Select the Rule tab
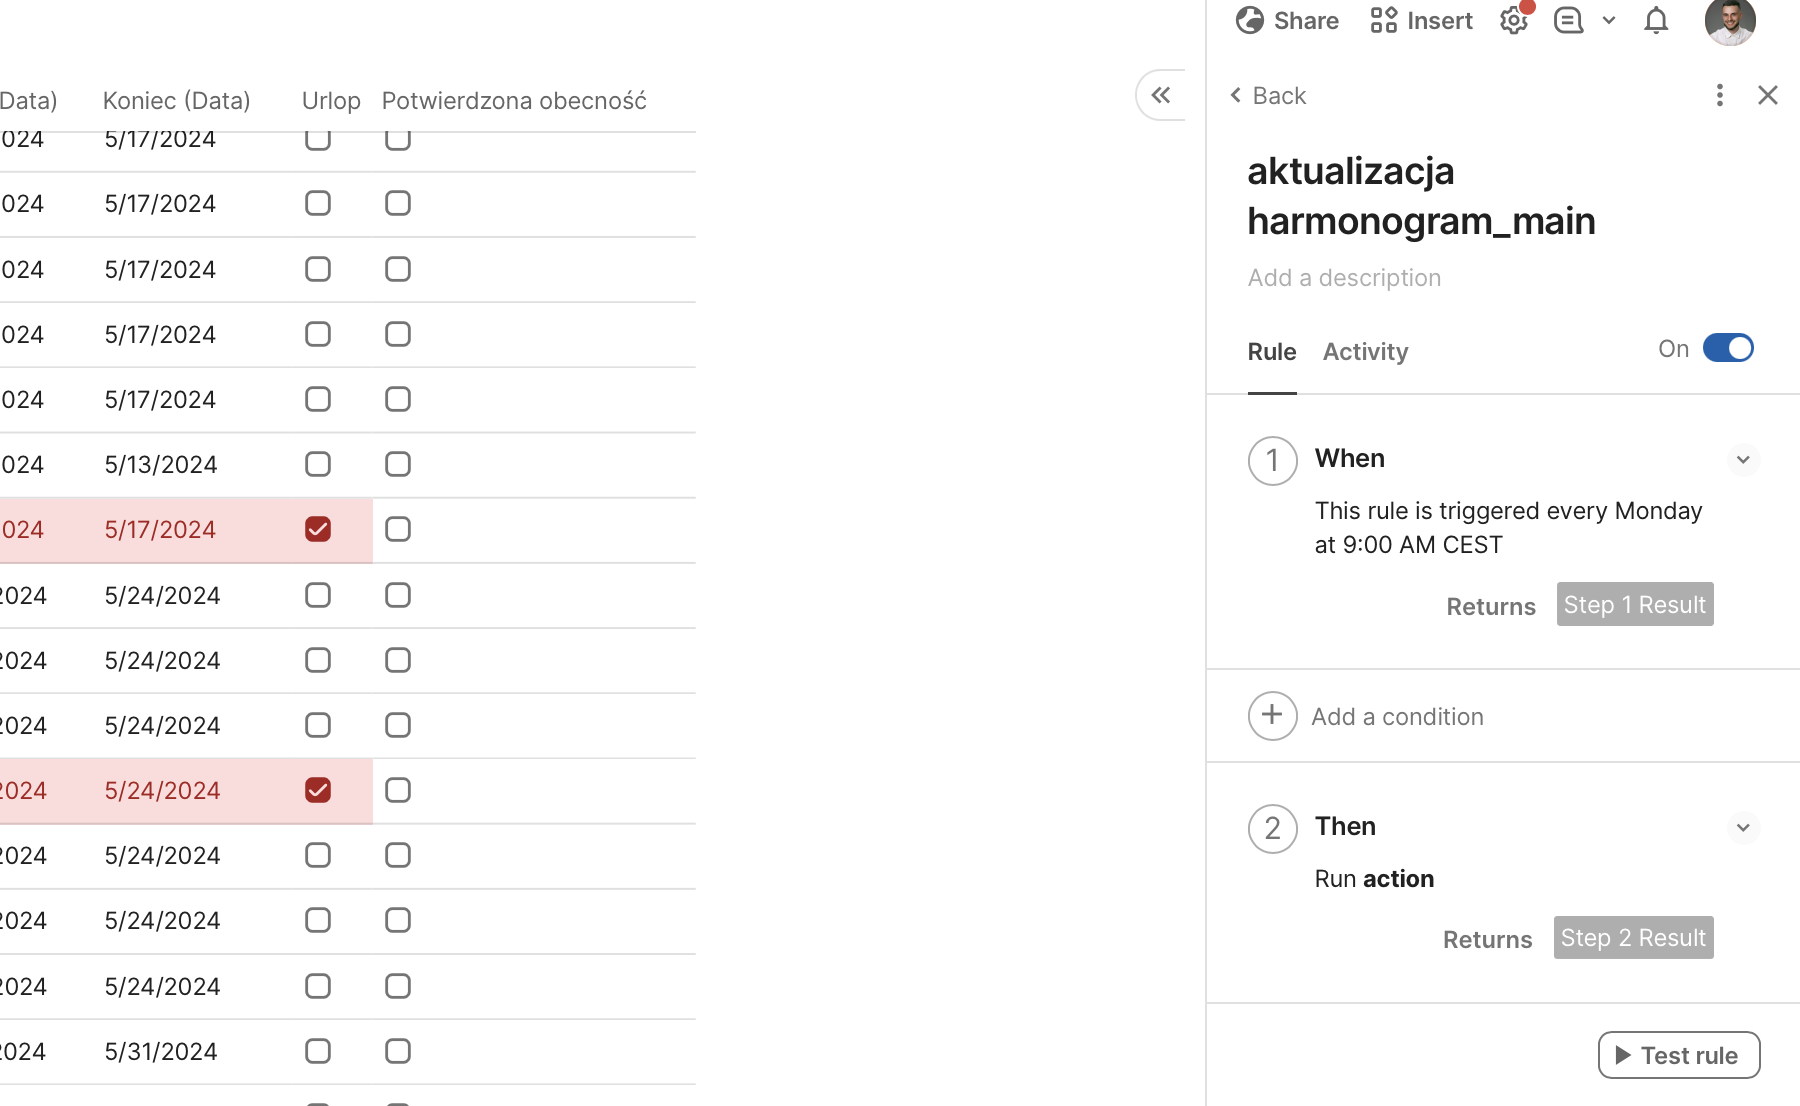Screen dimensions: 1800x1106 pyautogui.click(x=1271, y=352)
